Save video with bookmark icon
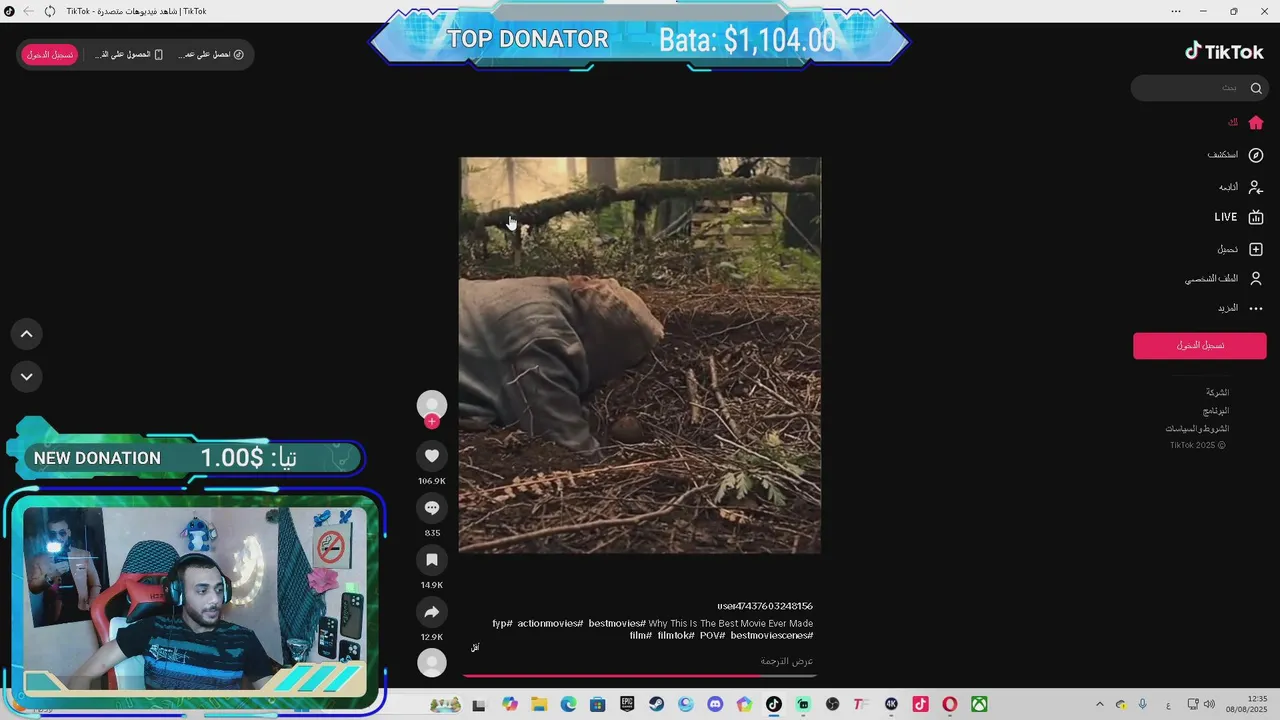This screenshot has width=1280, height=720. coord(432,560)
